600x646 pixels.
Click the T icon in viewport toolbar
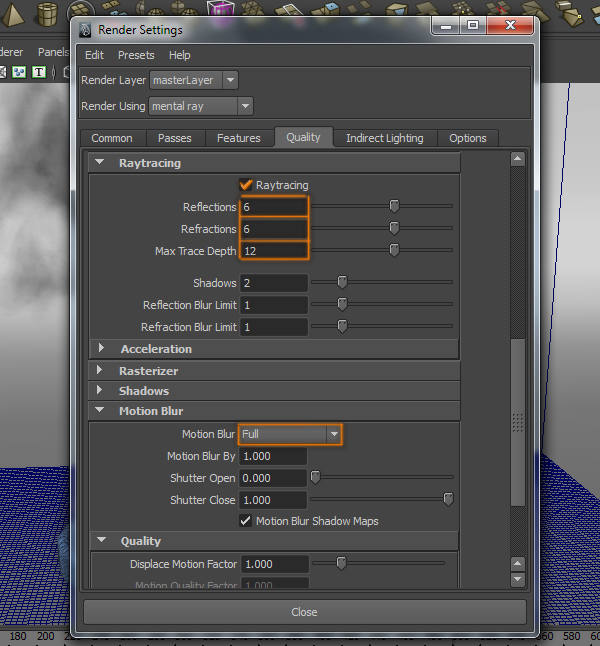[x=39, y=71]
